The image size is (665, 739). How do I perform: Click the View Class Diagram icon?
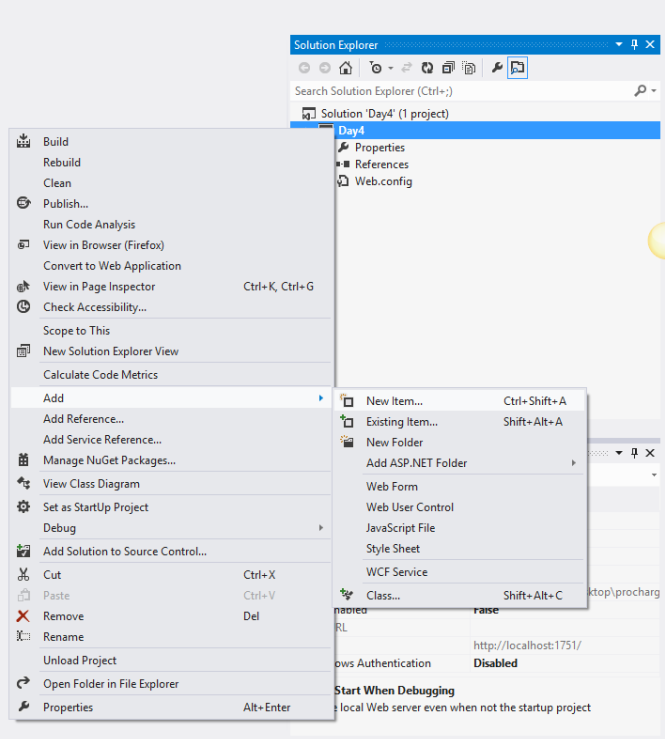24,484
